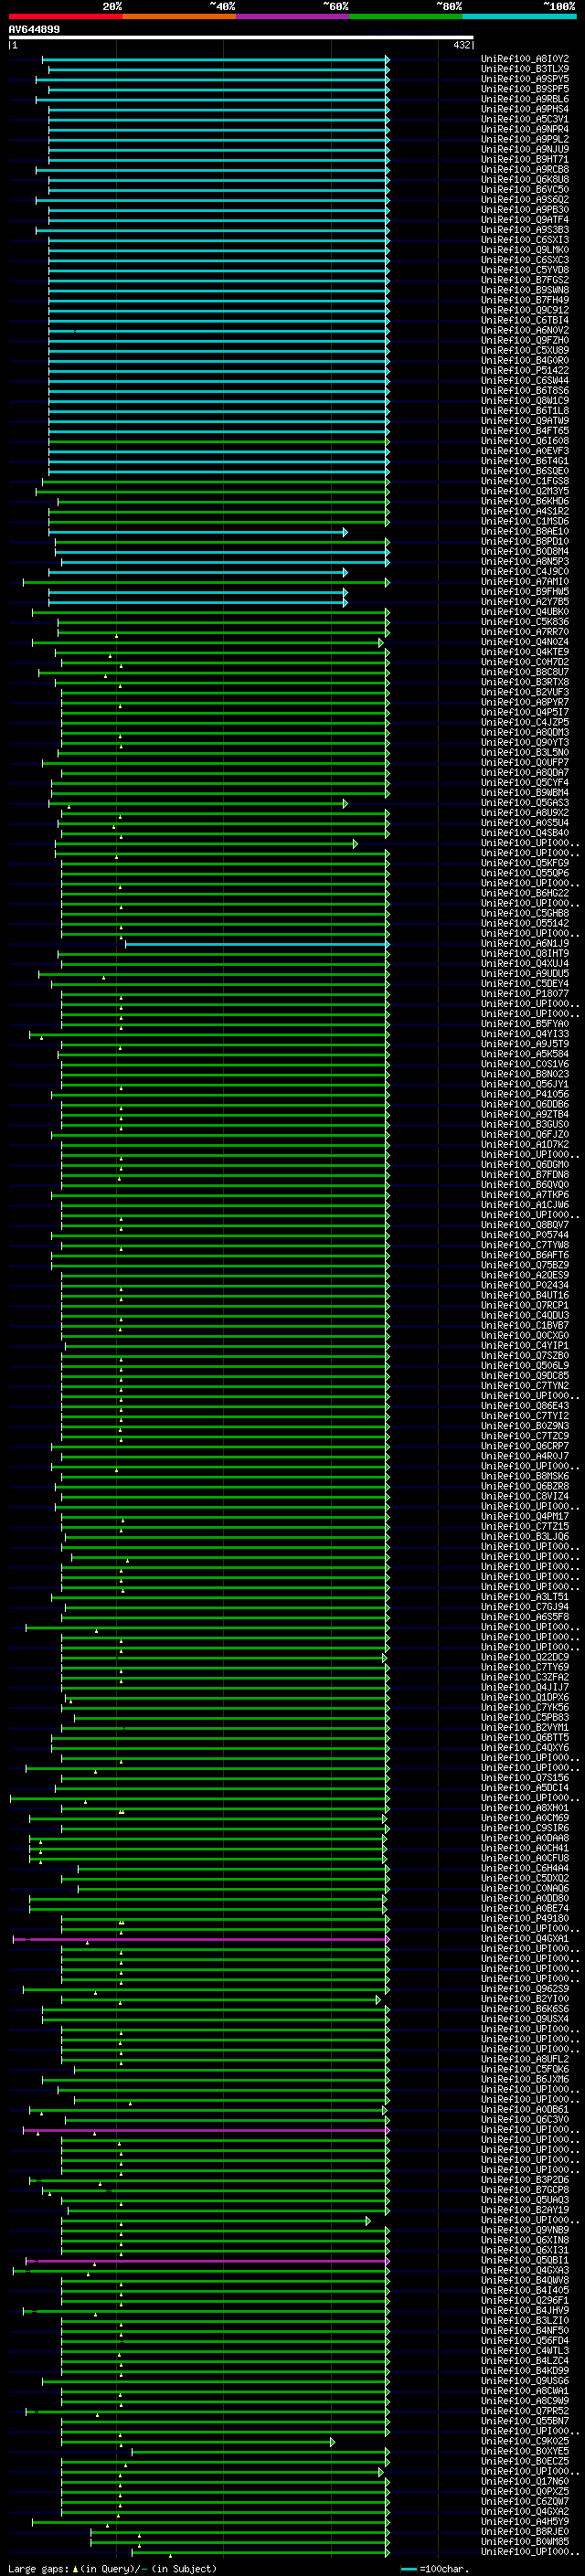The image size is (585, 2576).
Task: Click the purple alignment bar for UniRef100_Q4GXA1
Action: (x=201, y=1940)
